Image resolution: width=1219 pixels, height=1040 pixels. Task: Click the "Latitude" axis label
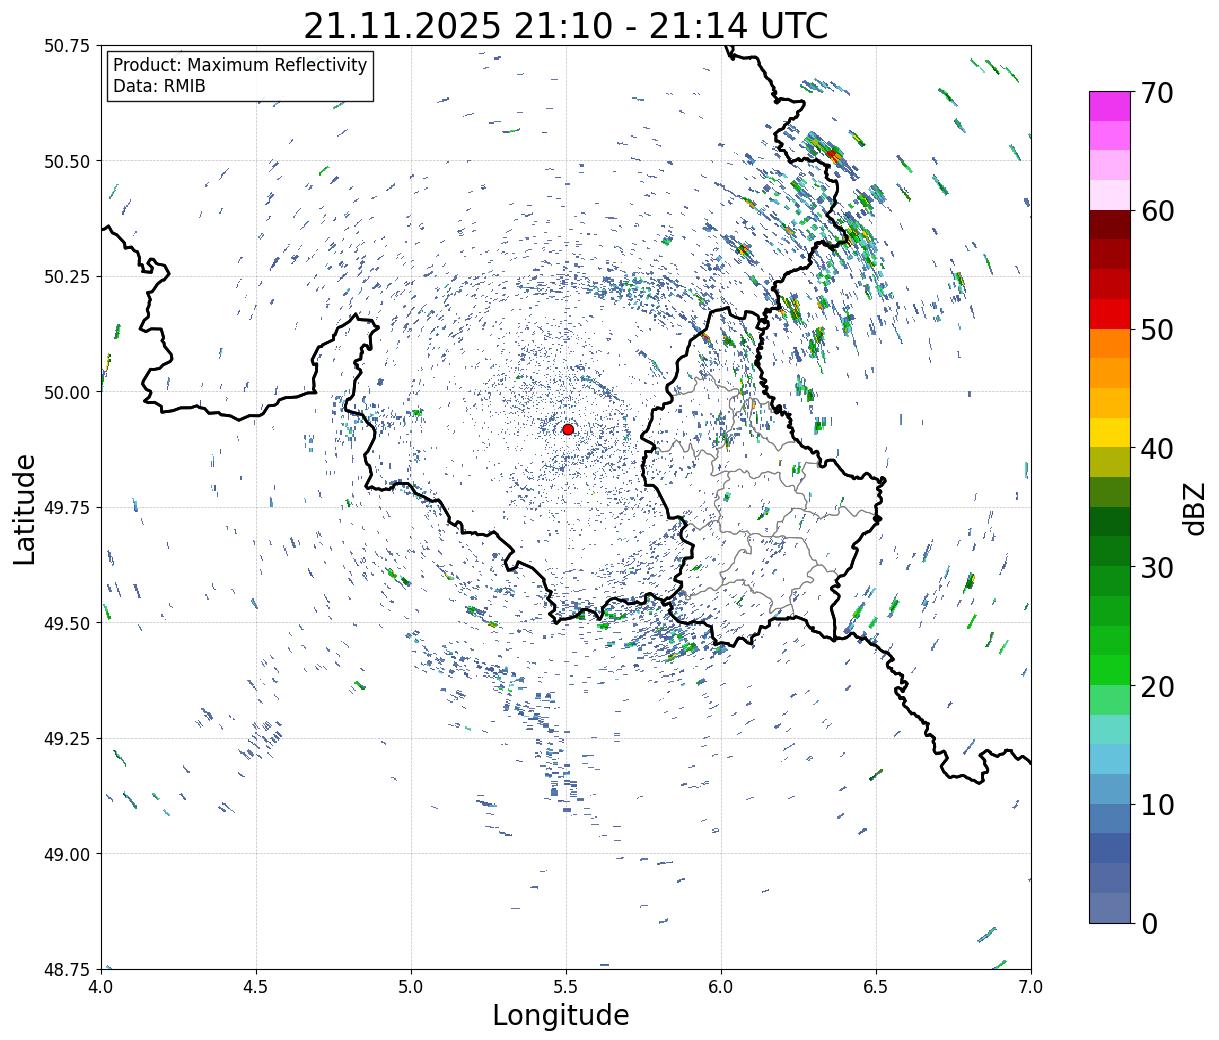click(25, 508)
